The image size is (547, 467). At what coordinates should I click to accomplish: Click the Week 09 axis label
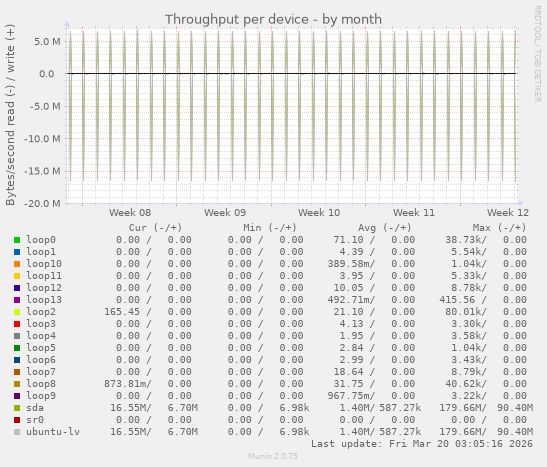[x=225, y=213]
